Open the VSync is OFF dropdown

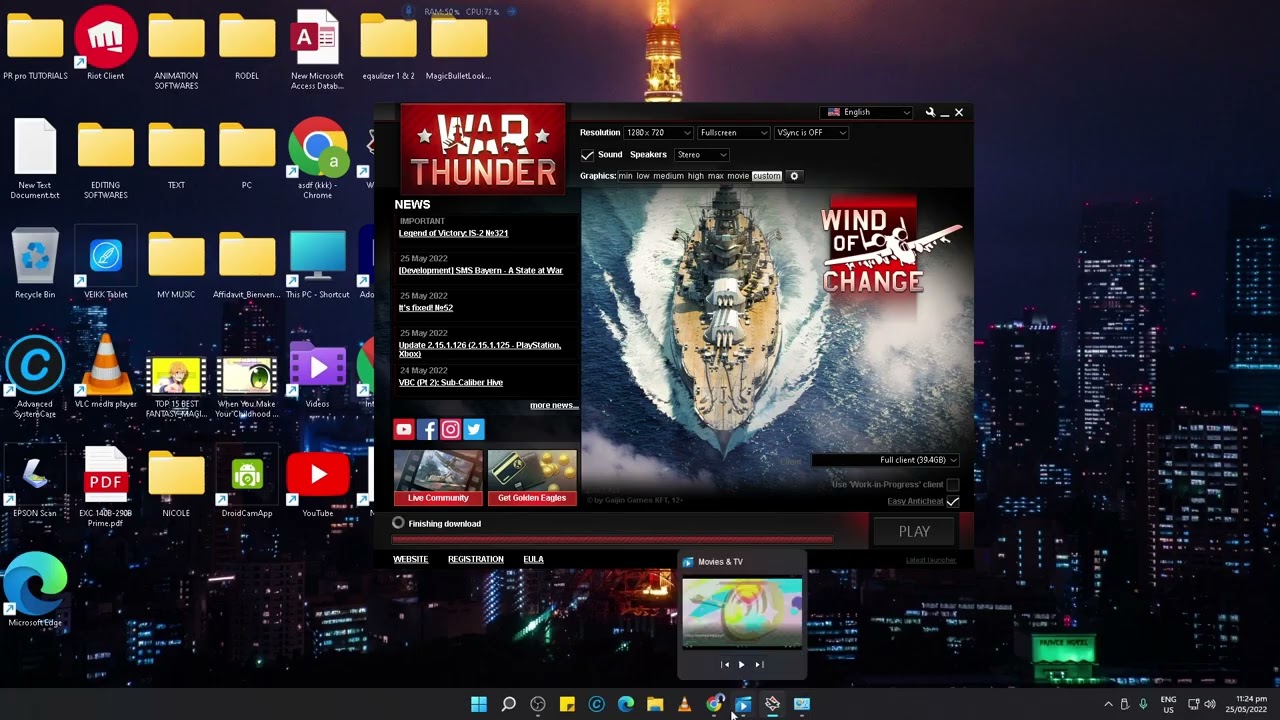pos(811,133)
